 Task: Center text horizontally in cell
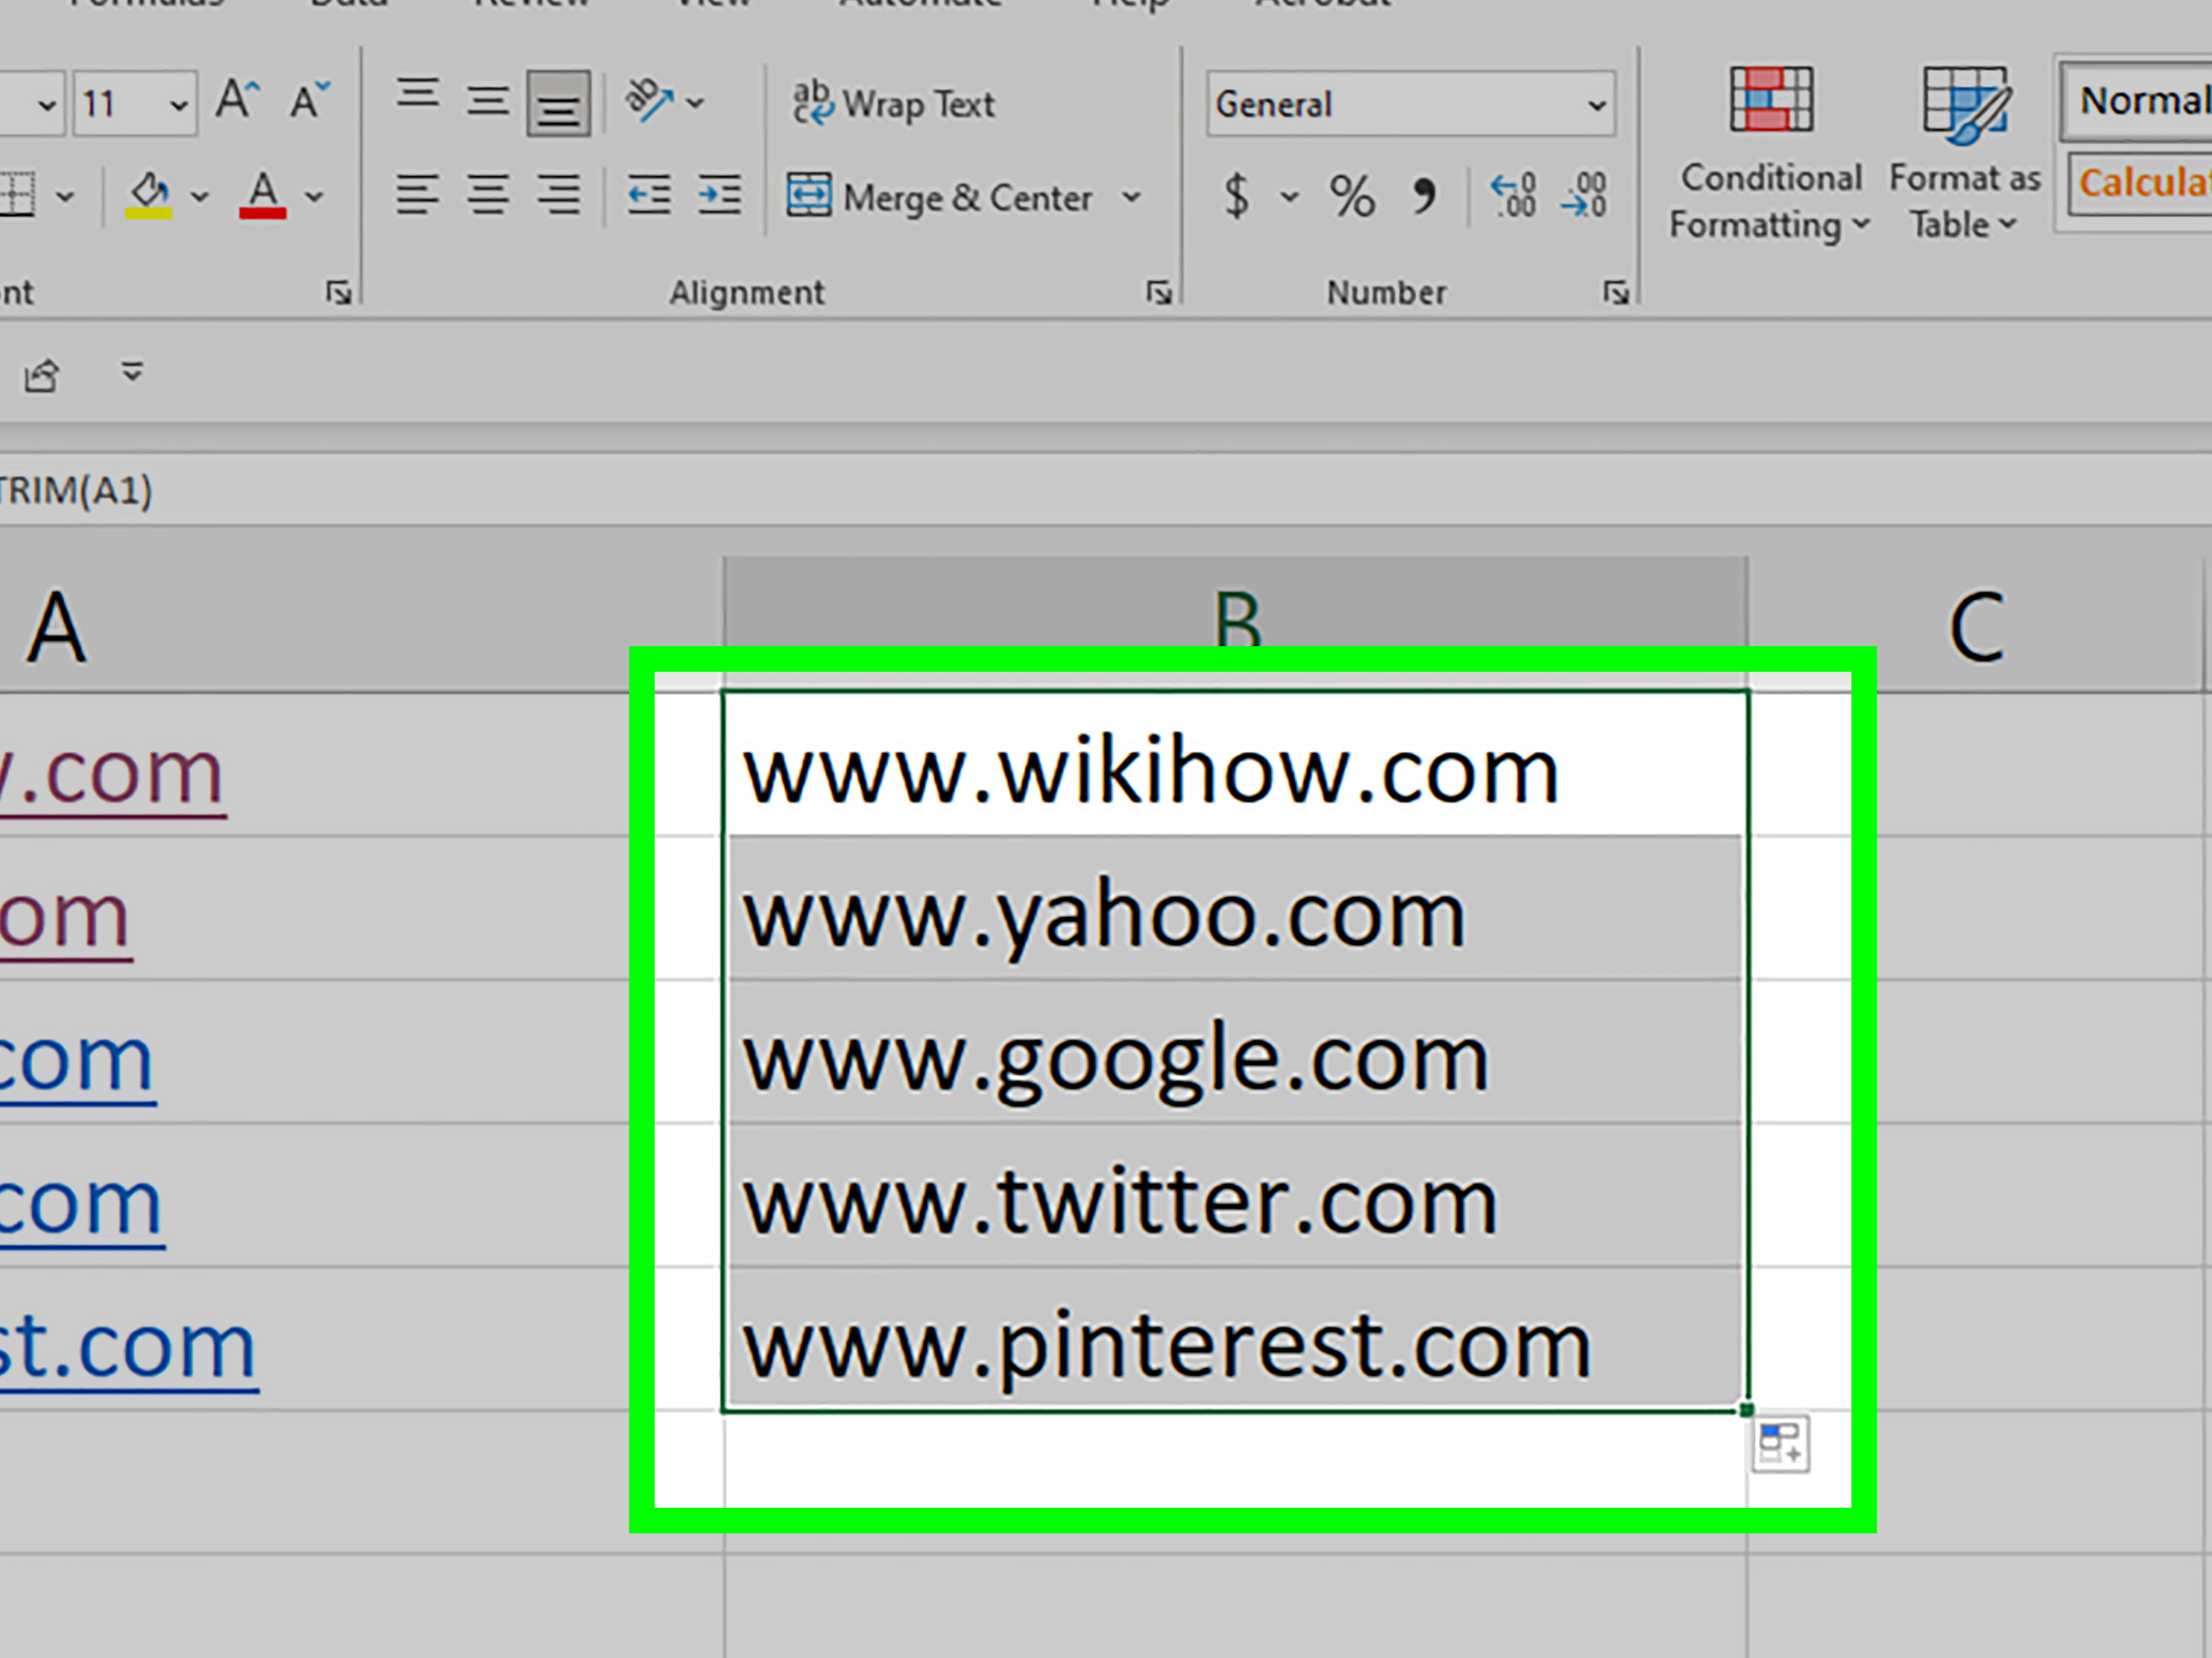488,195
